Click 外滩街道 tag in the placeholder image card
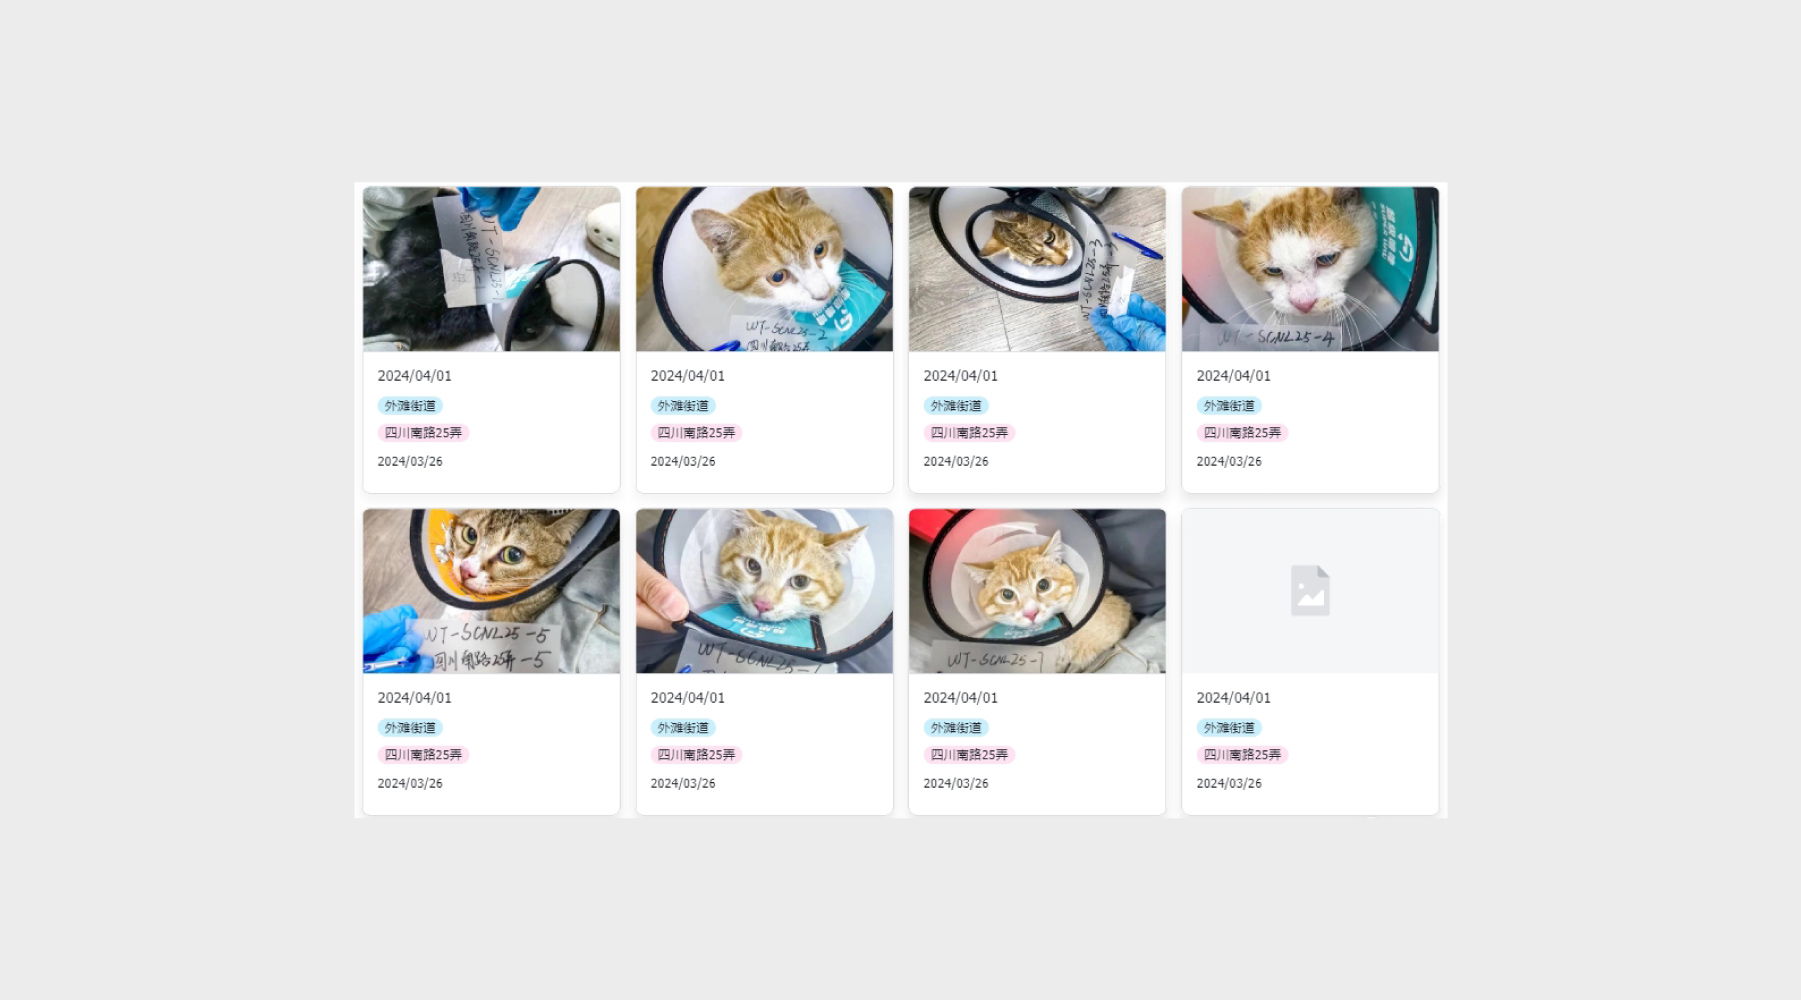The image size is (1801, 1000). tap(1229, 728)
